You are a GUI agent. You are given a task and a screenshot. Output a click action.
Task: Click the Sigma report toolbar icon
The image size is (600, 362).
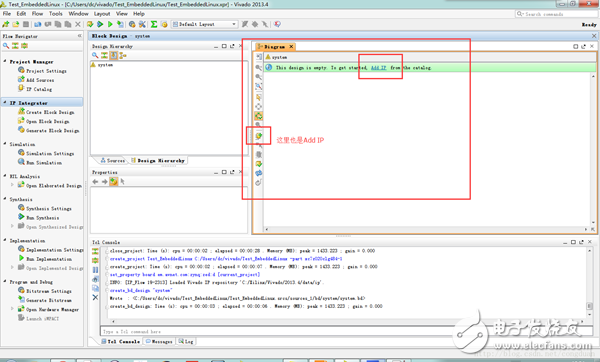pos(154,24)
